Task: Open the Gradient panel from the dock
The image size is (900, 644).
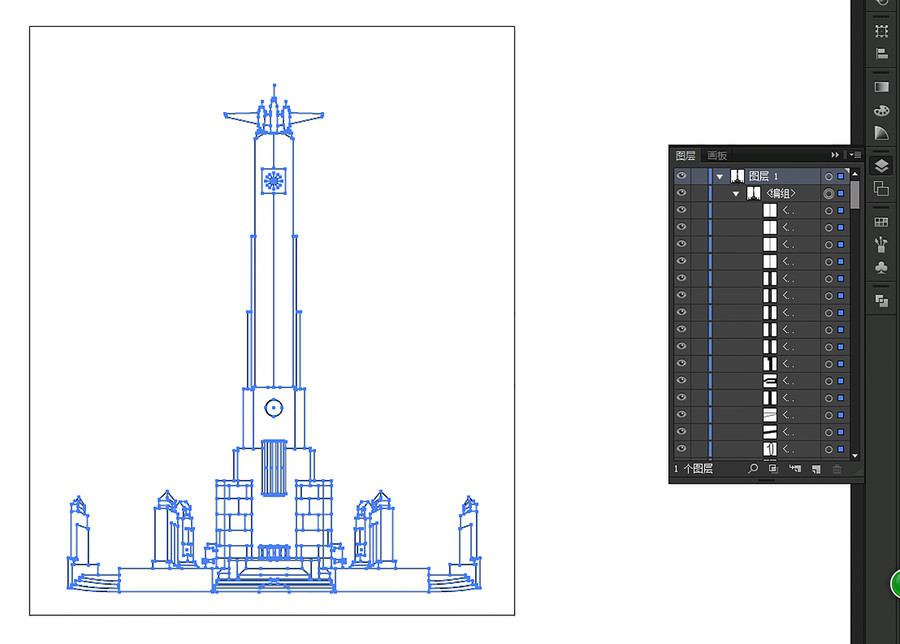Action: point(882,87)
